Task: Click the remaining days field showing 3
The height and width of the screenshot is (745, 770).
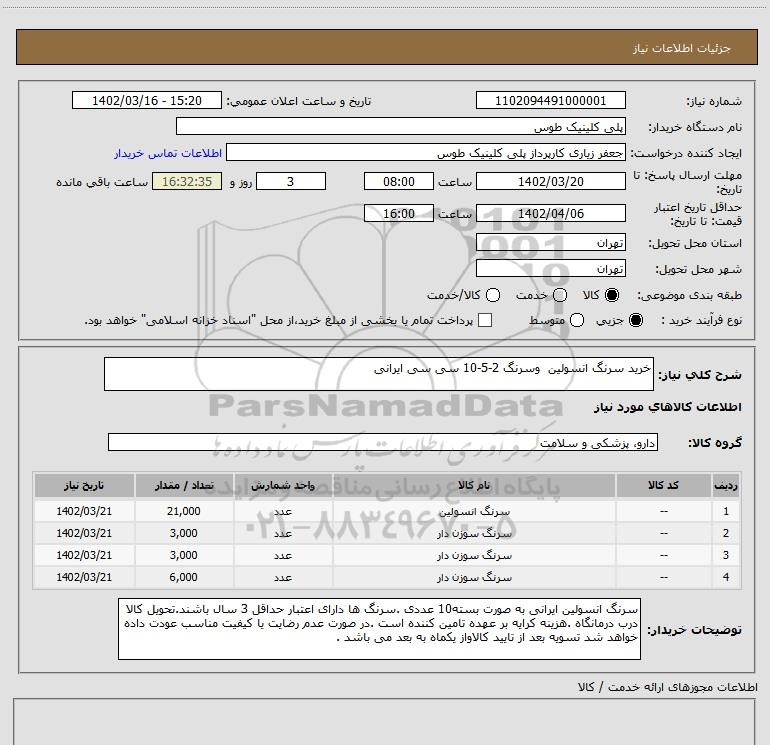Action: click(x=291, y=181)
